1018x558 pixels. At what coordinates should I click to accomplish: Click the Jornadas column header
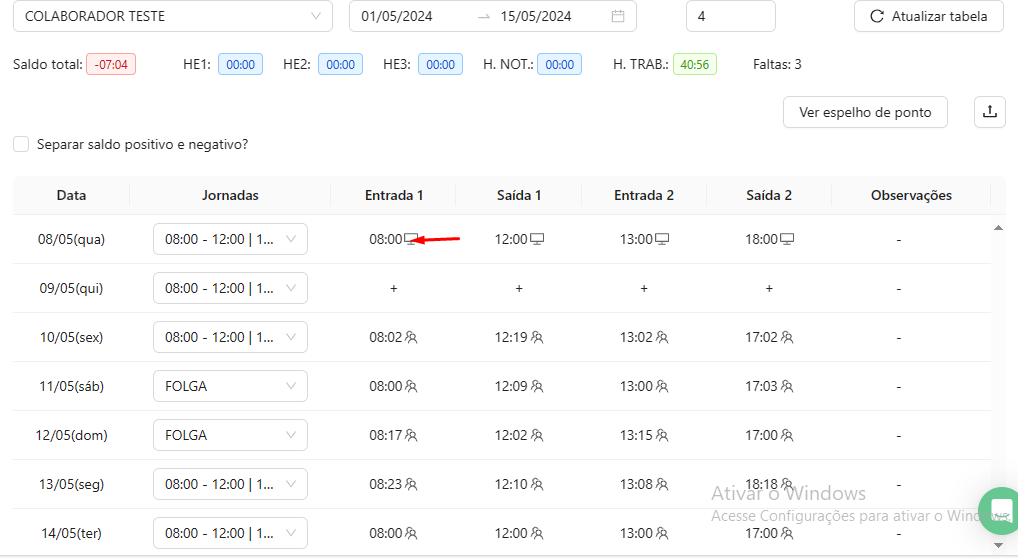230,195
